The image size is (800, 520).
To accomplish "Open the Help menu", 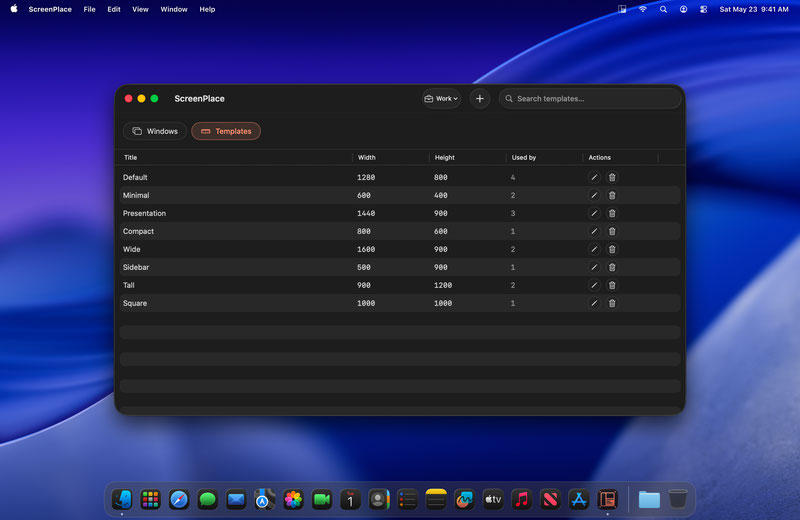I will 207,9.
